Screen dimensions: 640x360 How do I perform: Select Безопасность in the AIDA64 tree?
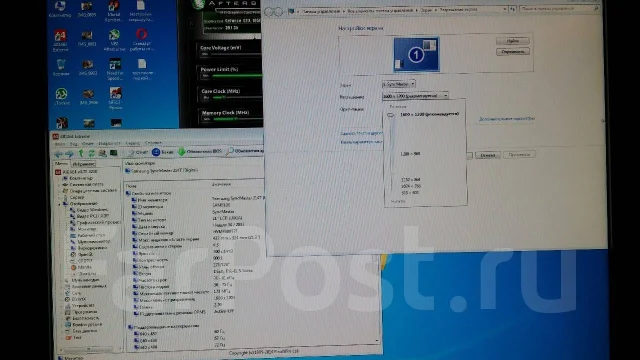pyautogui.click(x=82, y=318)
